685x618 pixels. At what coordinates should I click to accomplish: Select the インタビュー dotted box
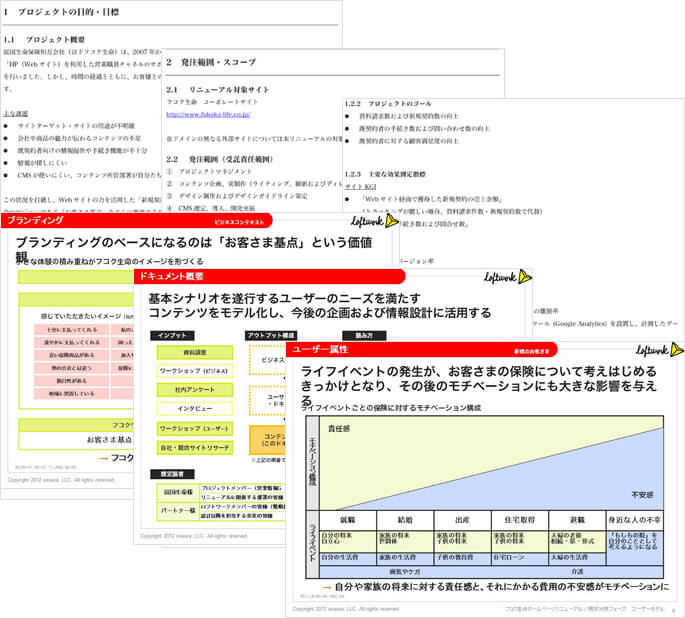[x=195, y=409]
